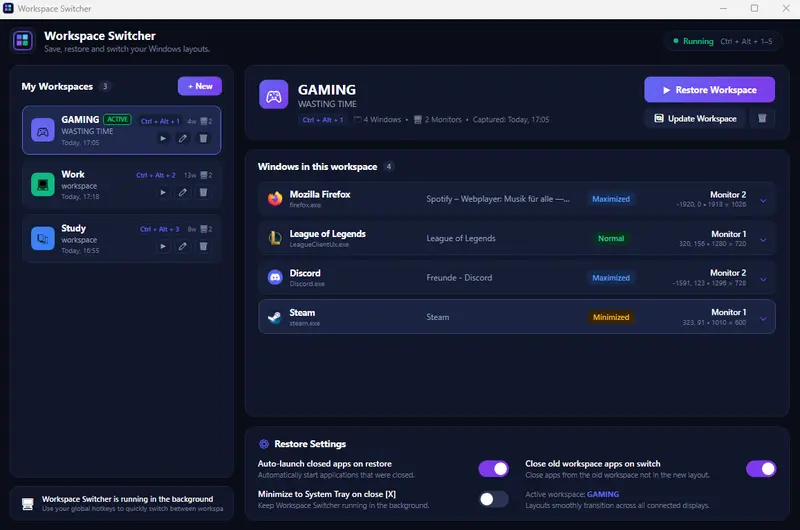This screenshot has height=530, width=800.
Task: Delete the GAMING workspace from the list
Action: coord(203,138)
